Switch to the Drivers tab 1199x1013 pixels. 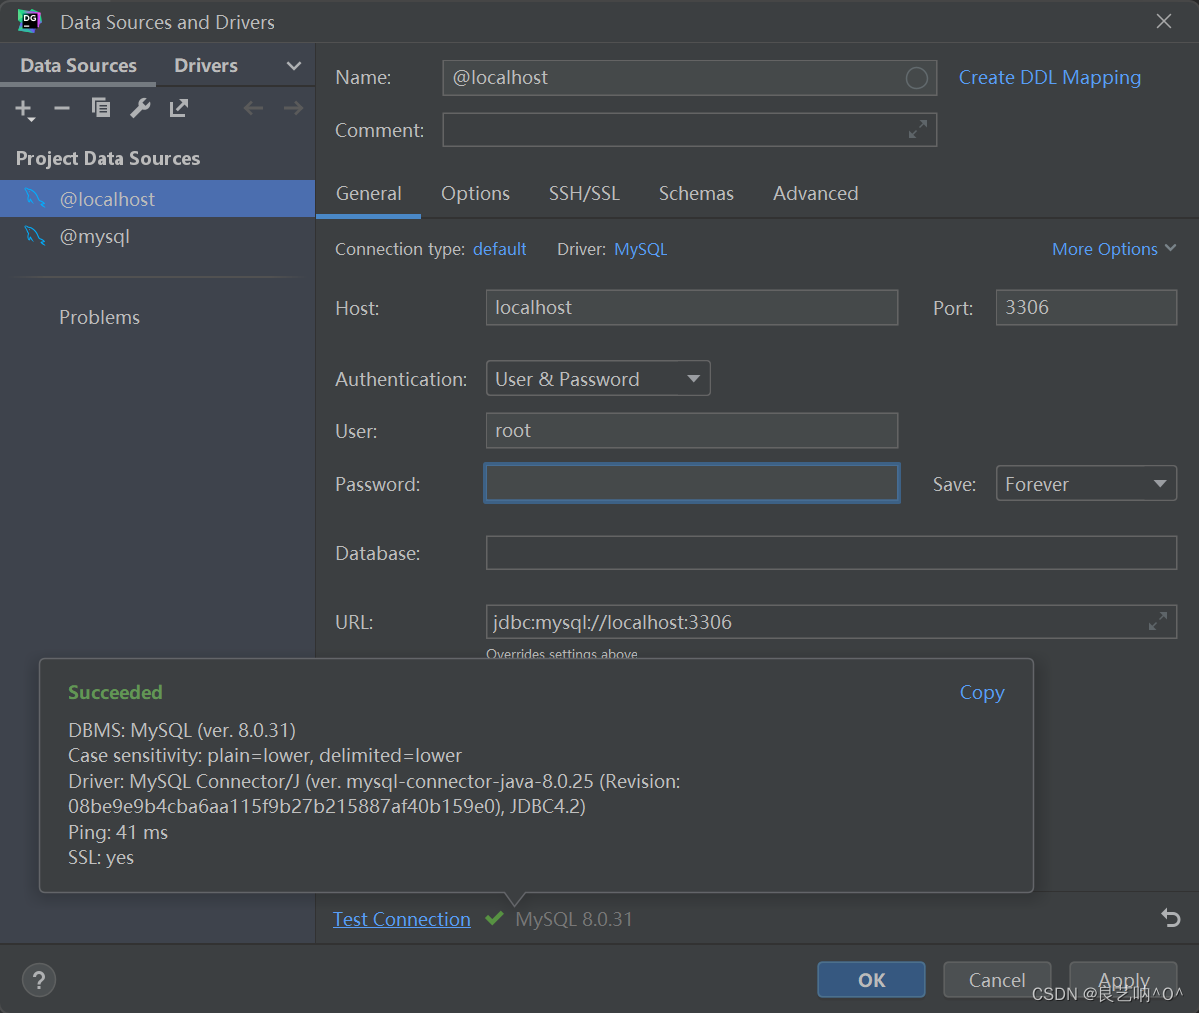(206, 66)
